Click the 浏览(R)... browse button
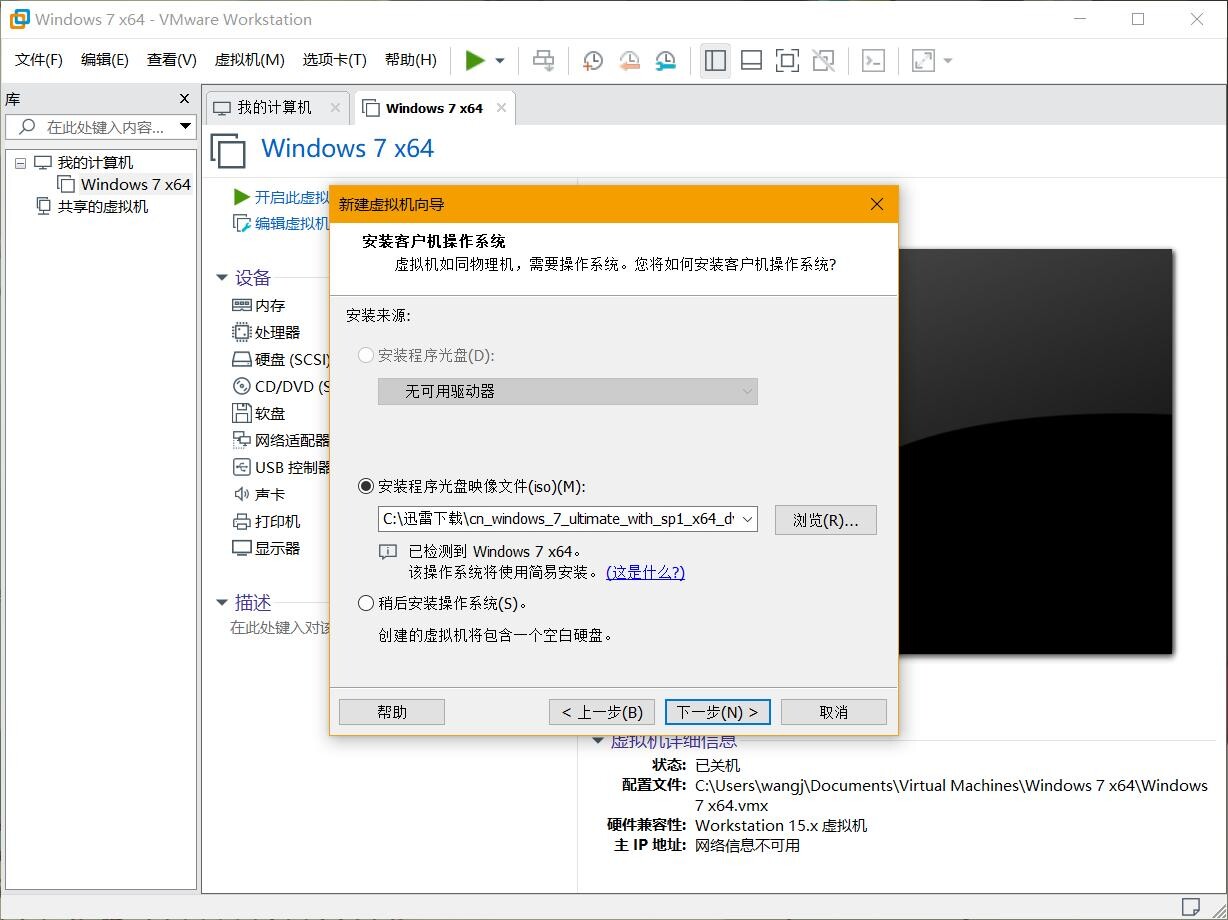1228x920 pixels. (x=826, y=520)
